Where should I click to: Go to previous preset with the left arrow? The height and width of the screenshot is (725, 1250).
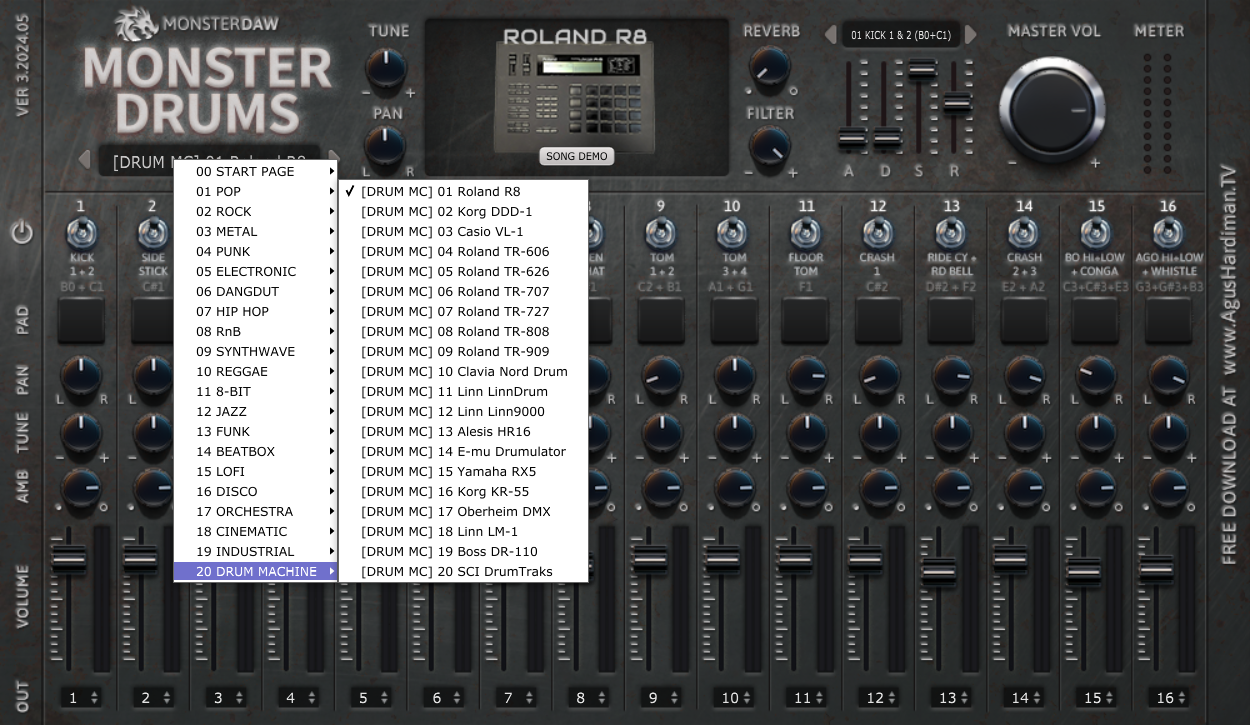tap(85, 161)
